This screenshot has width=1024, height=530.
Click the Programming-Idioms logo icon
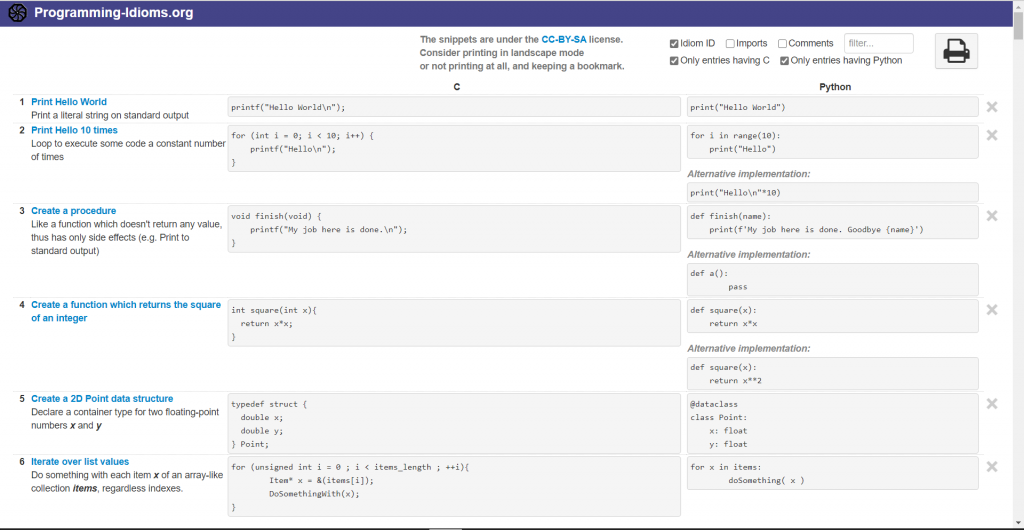tap(17, 14)
